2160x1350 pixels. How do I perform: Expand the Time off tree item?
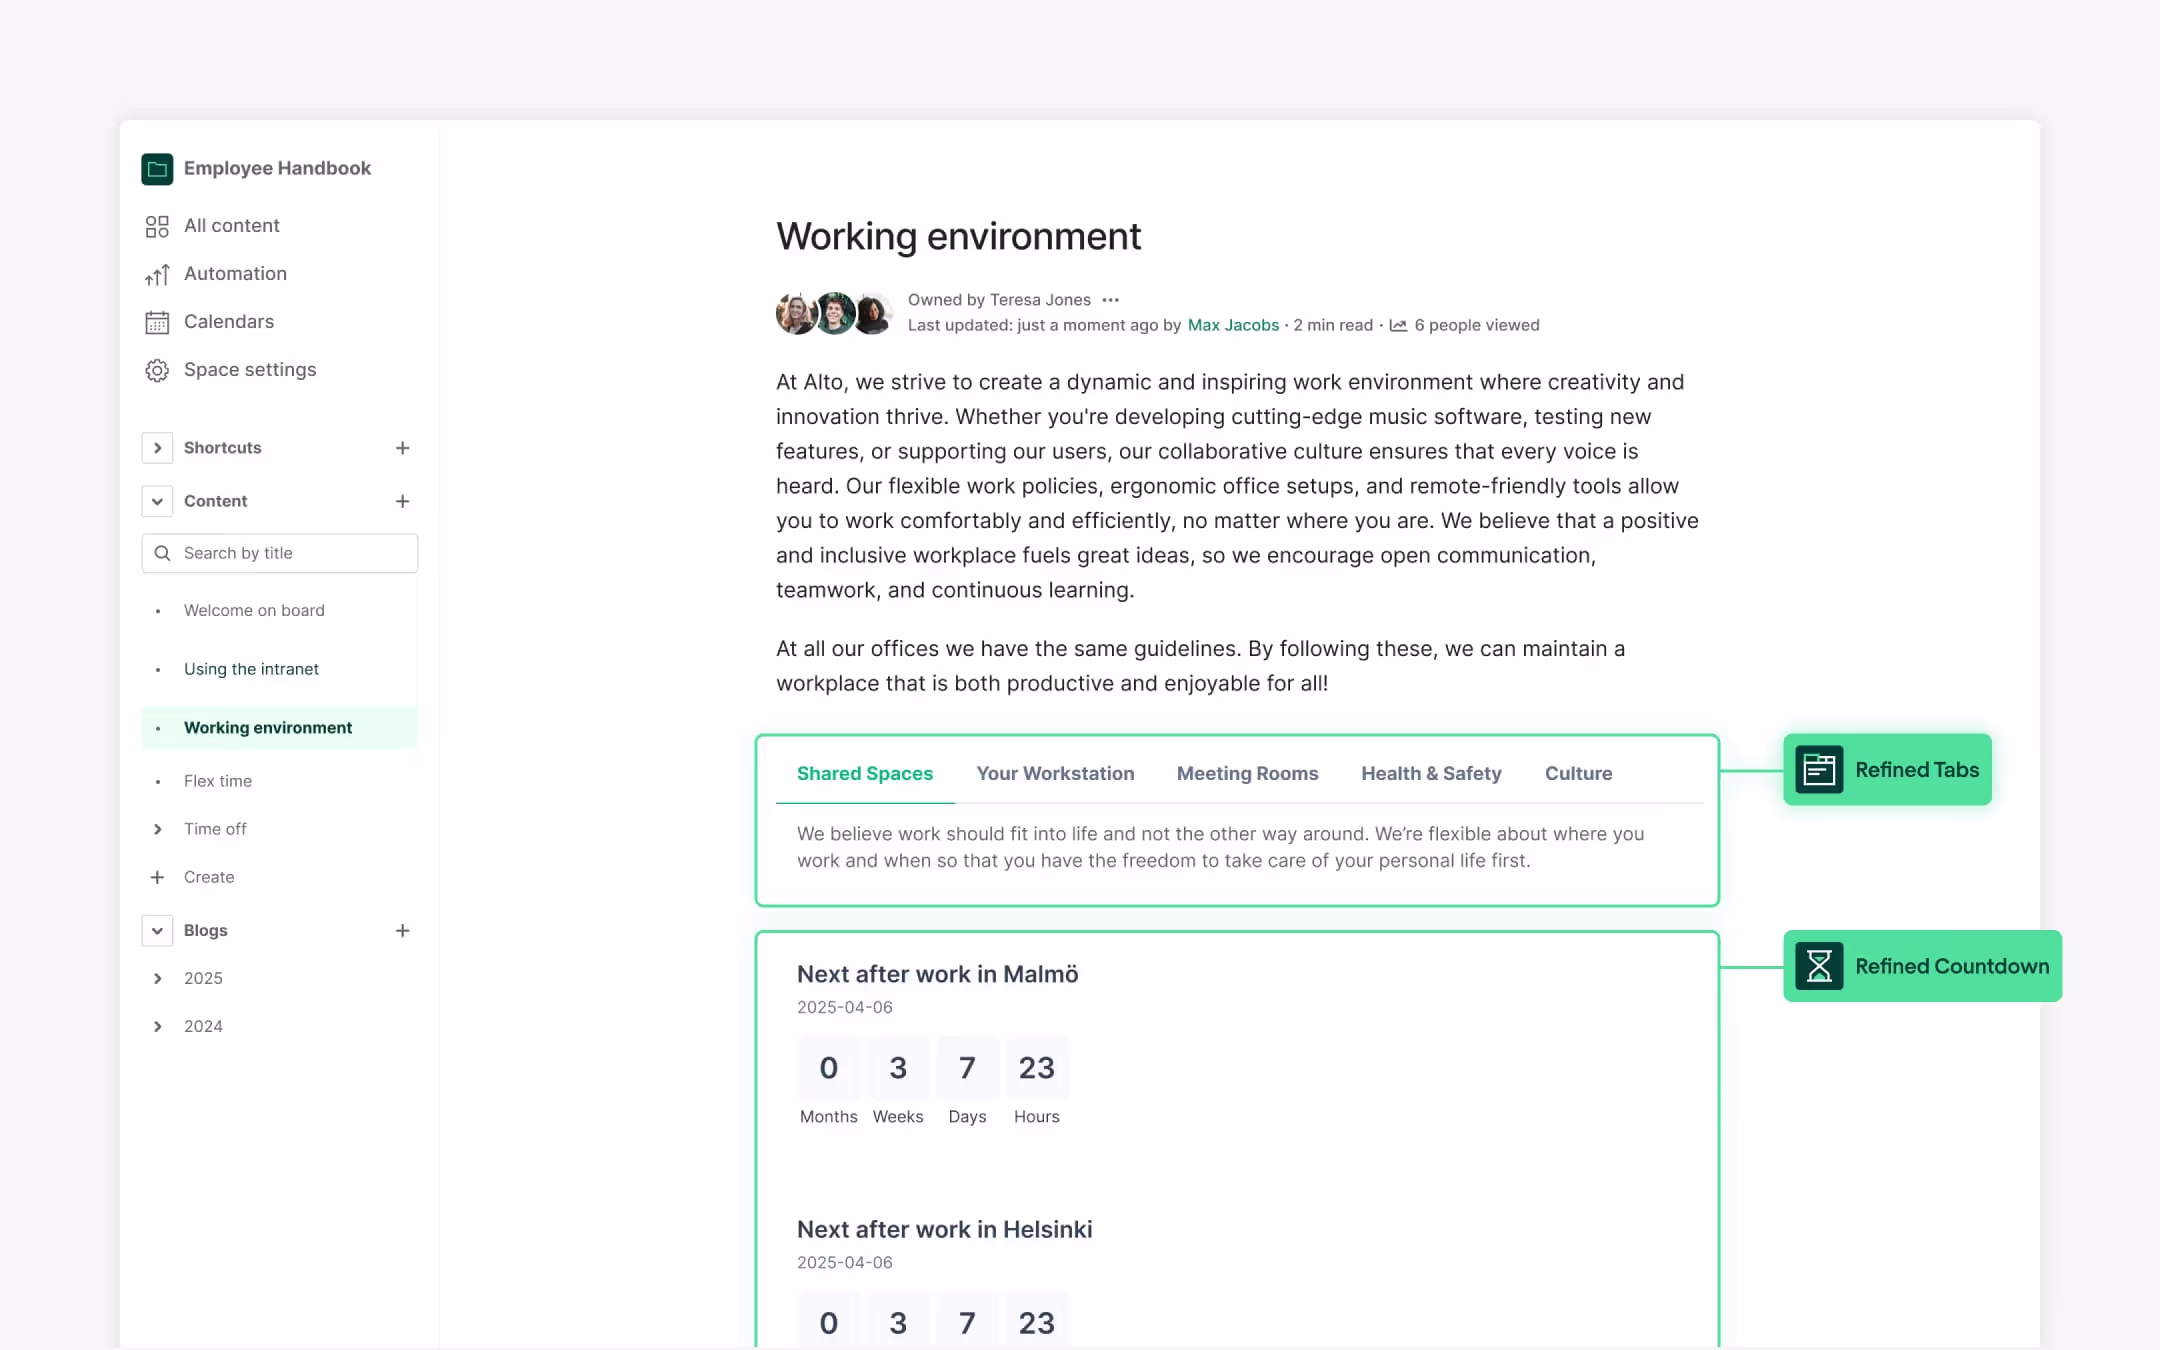pos(157,829)
